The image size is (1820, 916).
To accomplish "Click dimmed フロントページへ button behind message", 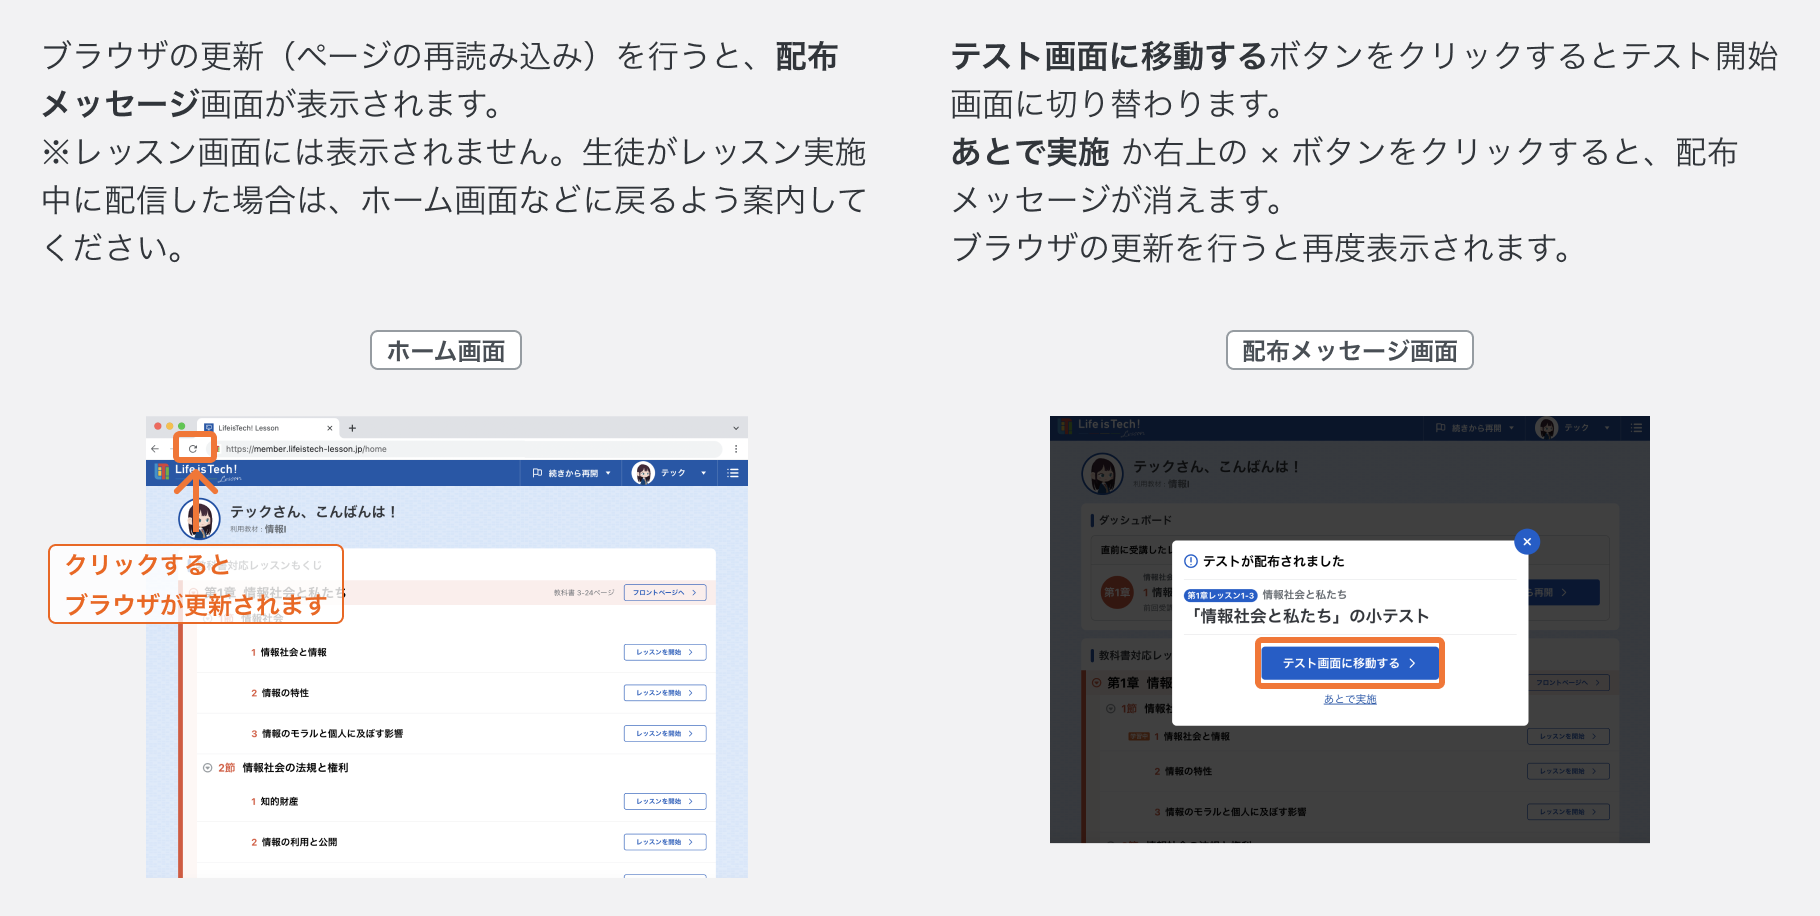I will pyautogui.click(x=1568, y=683).
